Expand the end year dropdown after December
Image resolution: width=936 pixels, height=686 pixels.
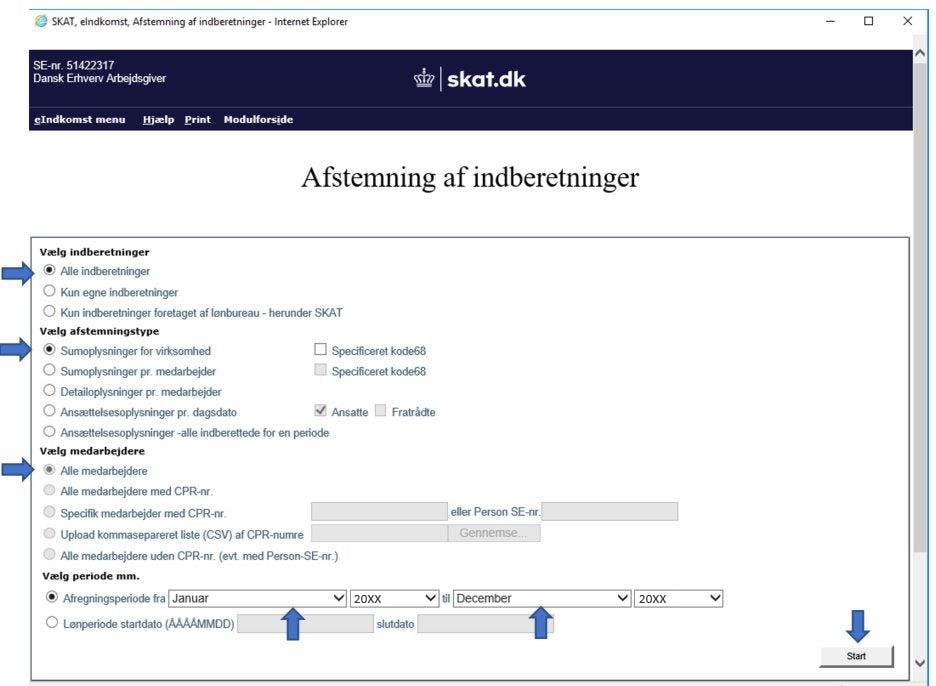coord(678,598)
